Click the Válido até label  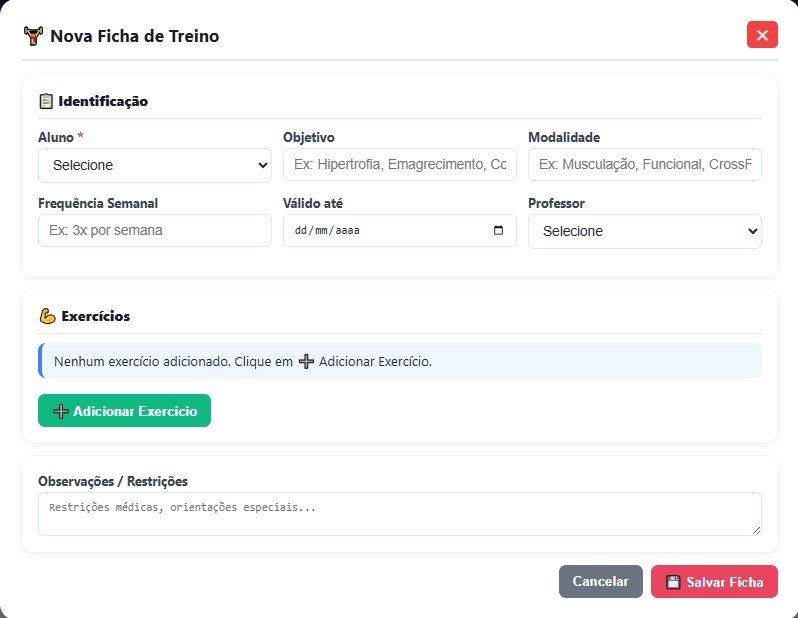312,204
